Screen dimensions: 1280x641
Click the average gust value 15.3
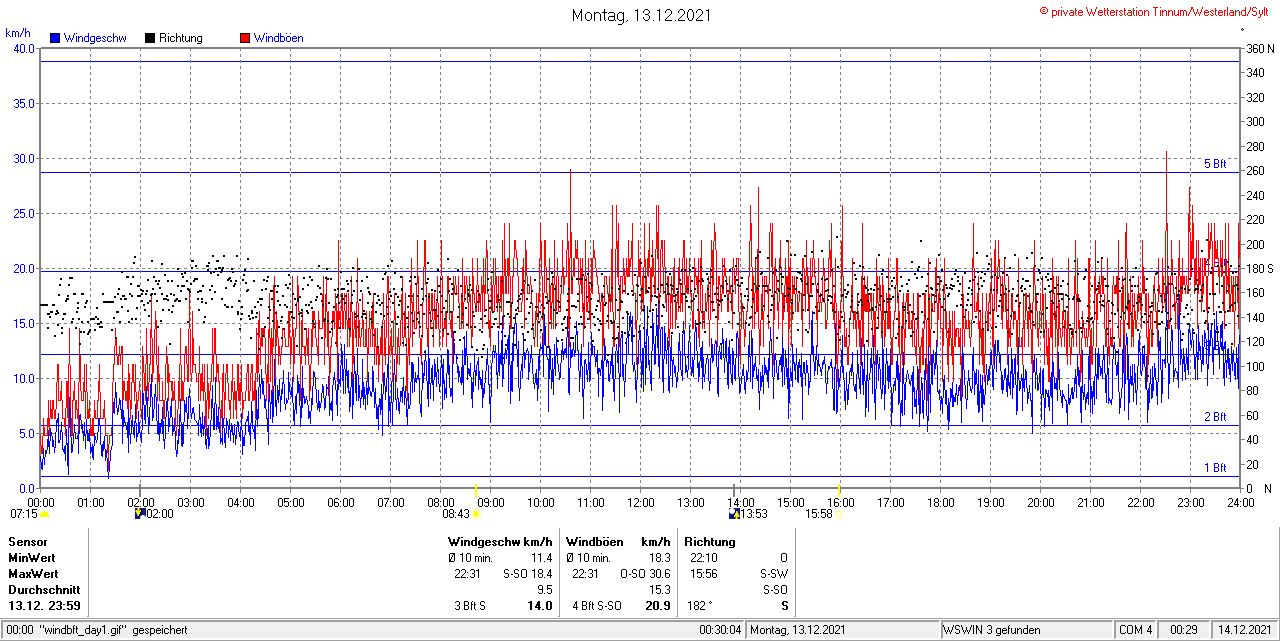coord(660,590)
